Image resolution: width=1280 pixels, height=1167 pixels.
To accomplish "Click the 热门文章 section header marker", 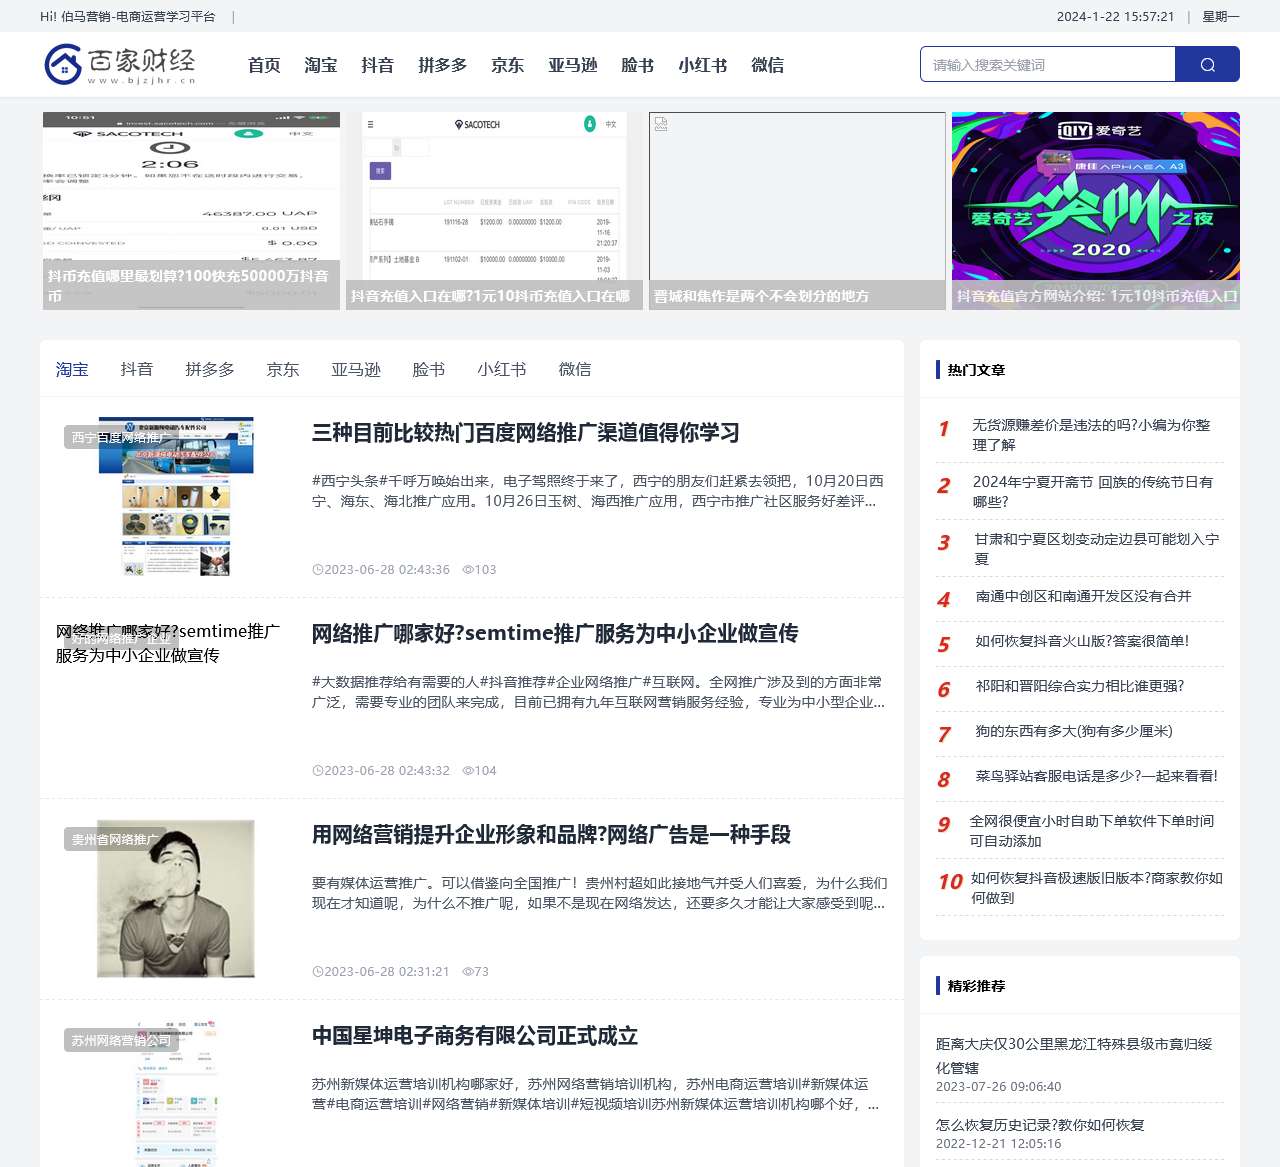I will [x=937, y=369].
